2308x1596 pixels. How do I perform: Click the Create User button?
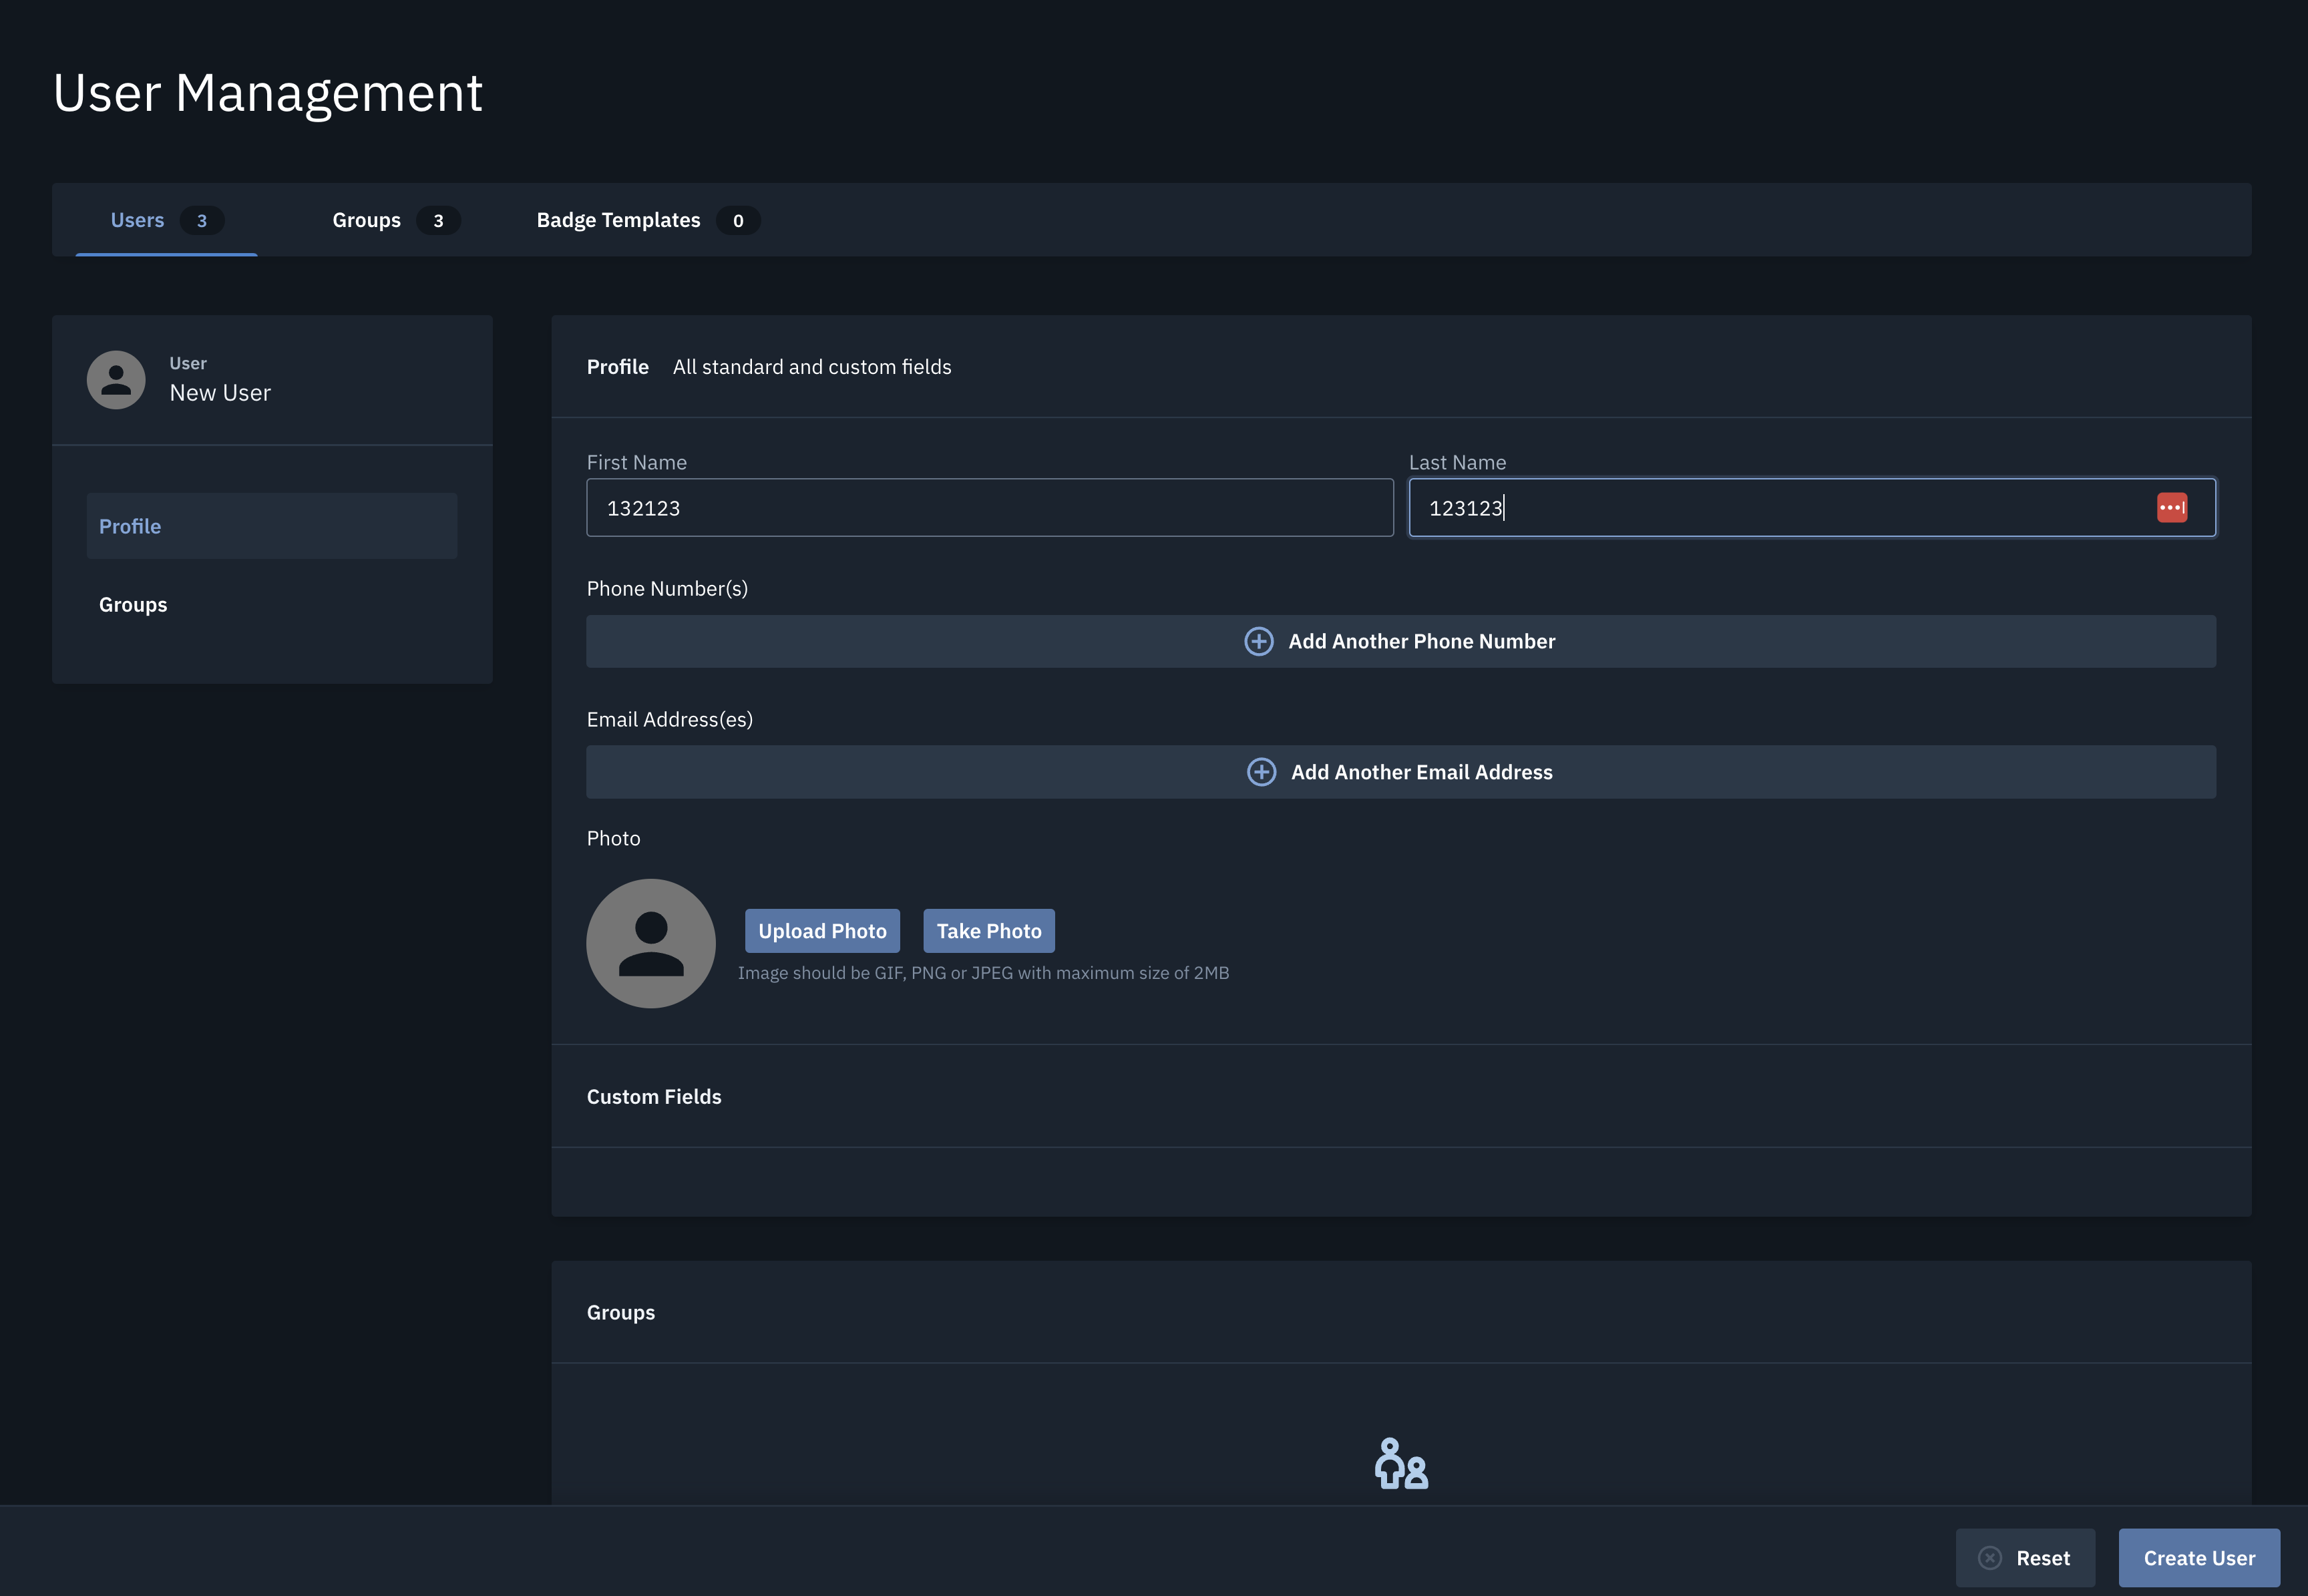[2198, 1557]
